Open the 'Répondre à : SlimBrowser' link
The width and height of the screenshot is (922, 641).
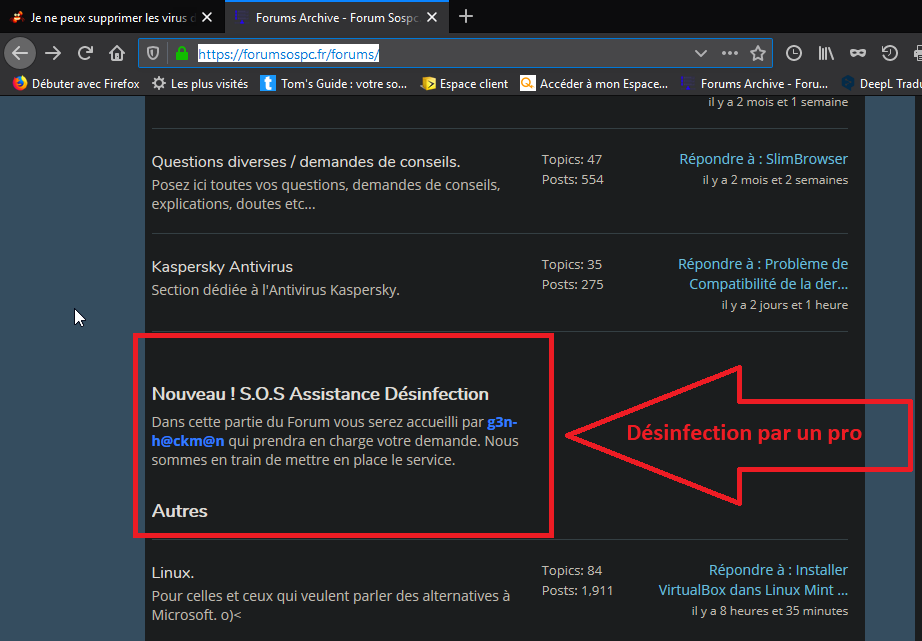point(763,159)
